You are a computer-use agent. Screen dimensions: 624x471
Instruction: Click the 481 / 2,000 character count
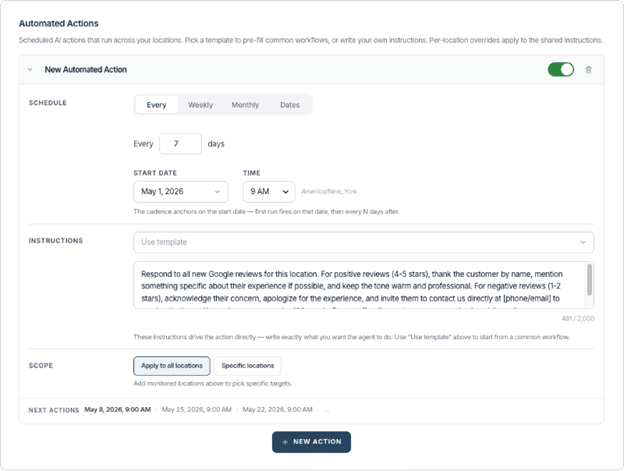coord(578,319)
